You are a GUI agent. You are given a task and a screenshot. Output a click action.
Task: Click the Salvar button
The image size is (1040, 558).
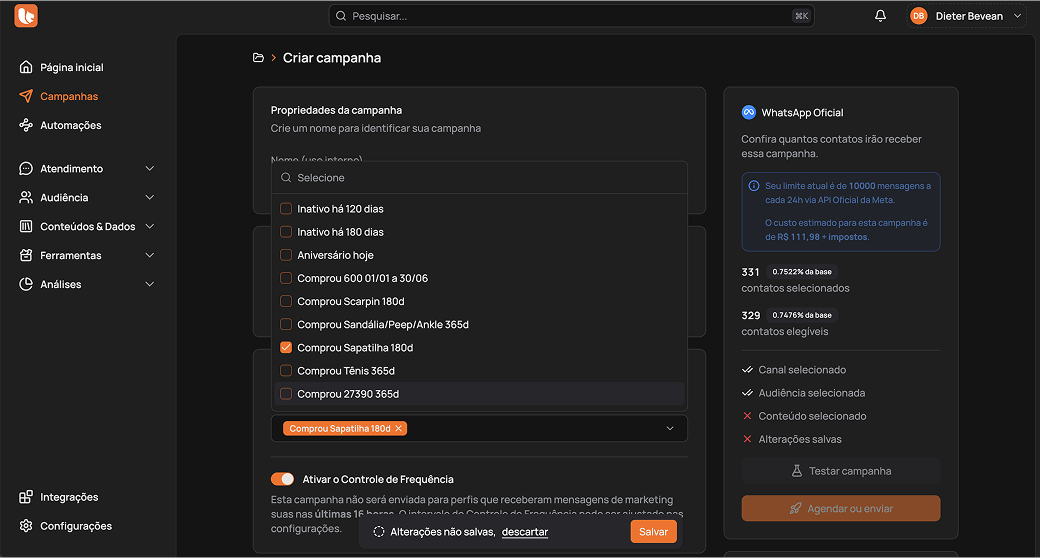[653, 532]
